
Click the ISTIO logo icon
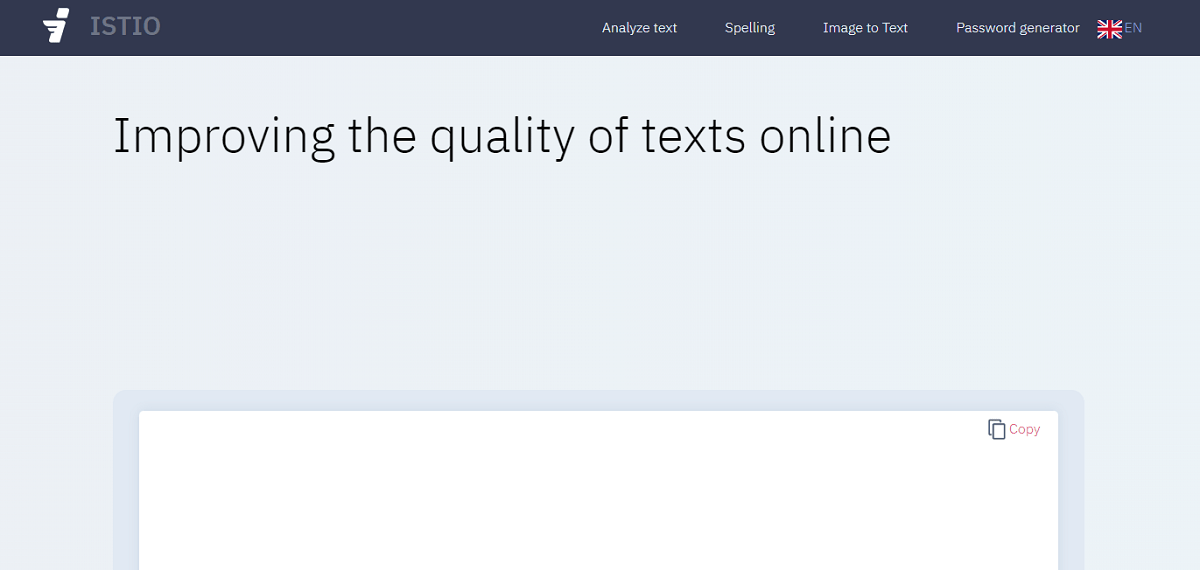point(56,26)
